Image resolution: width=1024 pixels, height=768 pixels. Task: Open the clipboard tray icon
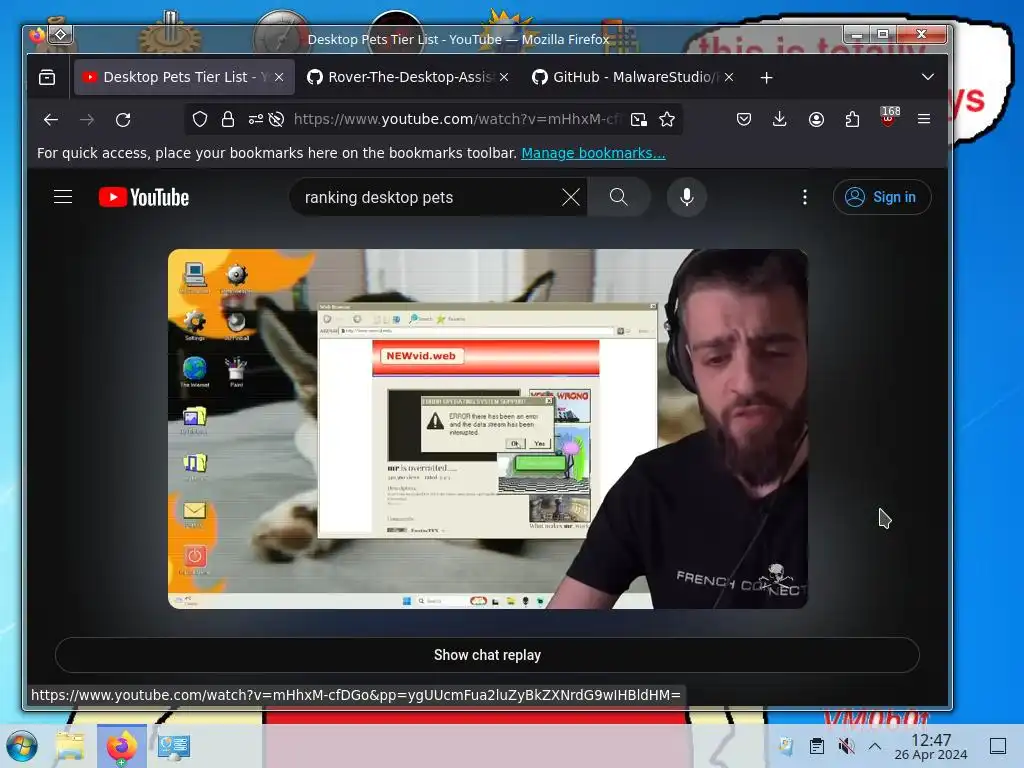pos(816,746)
